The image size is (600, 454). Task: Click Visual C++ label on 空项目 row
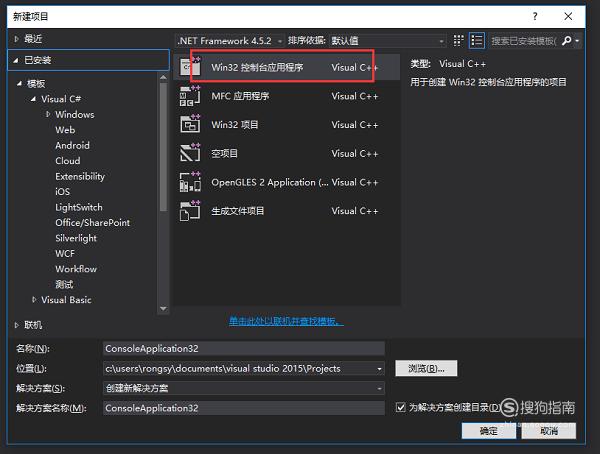point(355,154)
